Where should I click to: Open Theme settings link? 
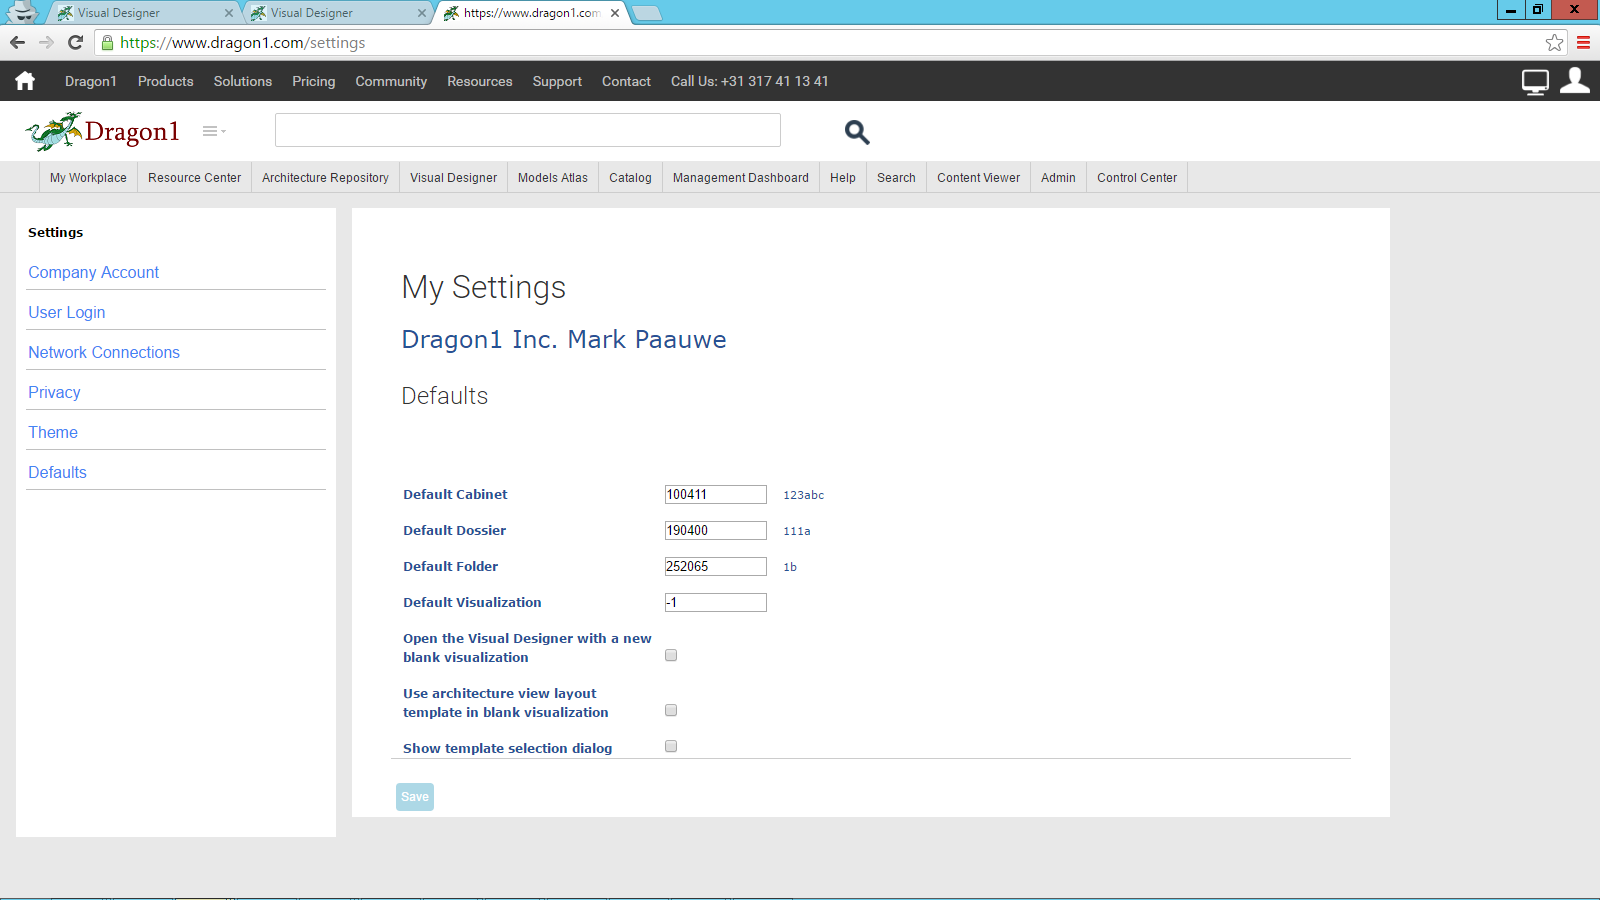53,432
